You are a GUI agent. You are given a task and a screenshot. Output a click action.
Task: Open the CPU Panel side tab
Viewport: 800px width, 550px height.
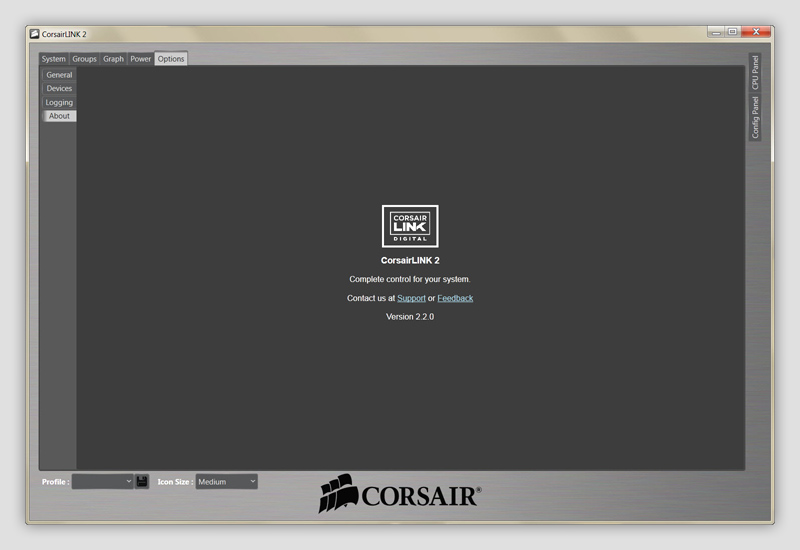pos(755,72)
